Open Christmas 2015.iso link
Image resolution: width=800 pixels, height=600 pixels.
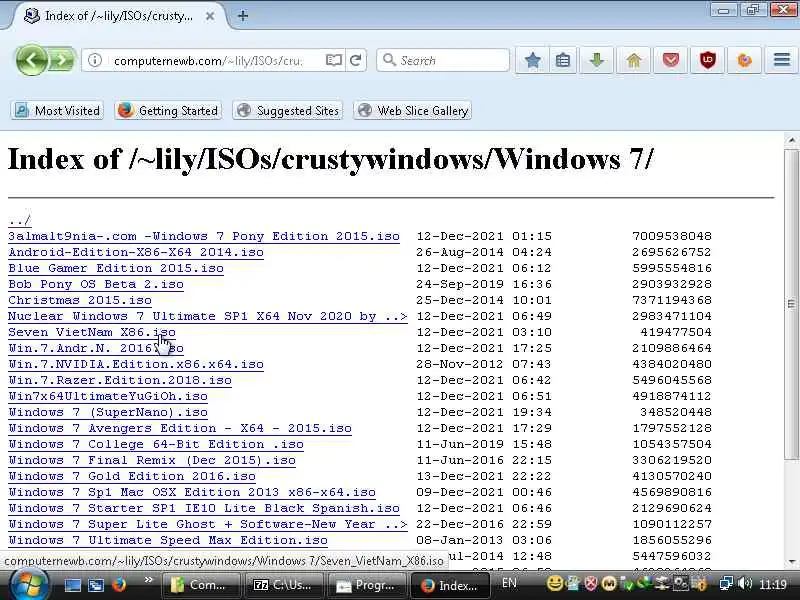(80, 300)
